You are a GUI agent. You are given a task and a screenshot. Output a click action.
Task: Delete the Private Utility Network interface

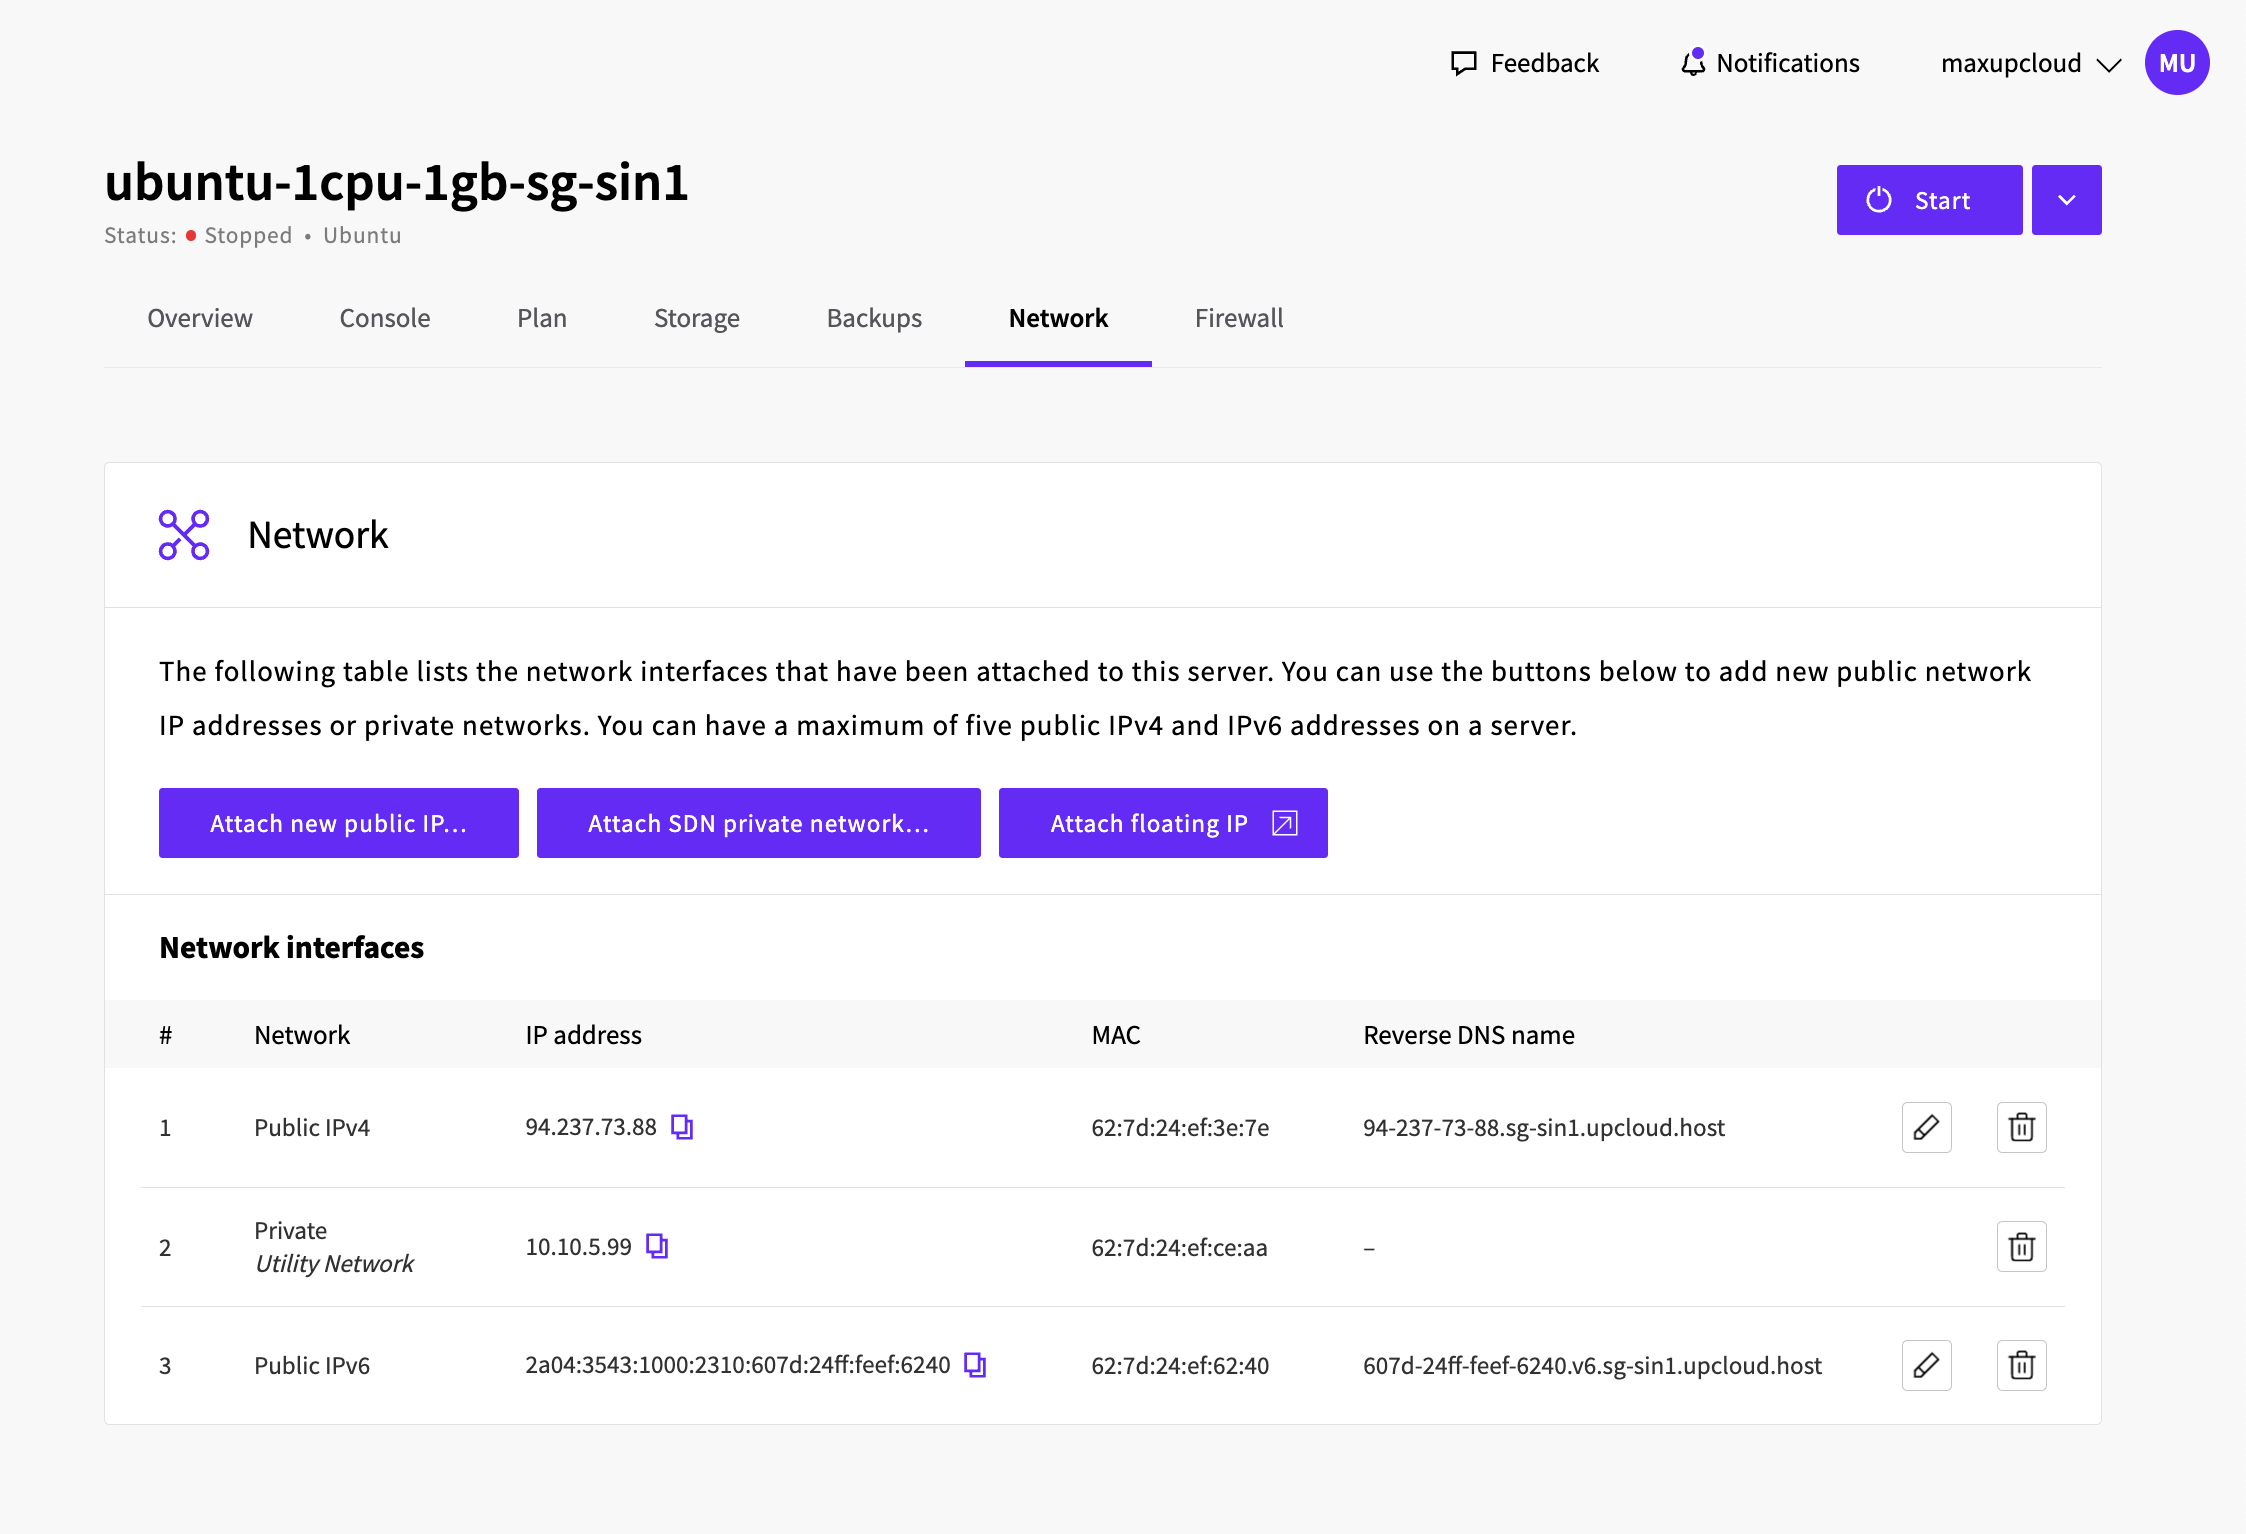pos(2021,1247)
